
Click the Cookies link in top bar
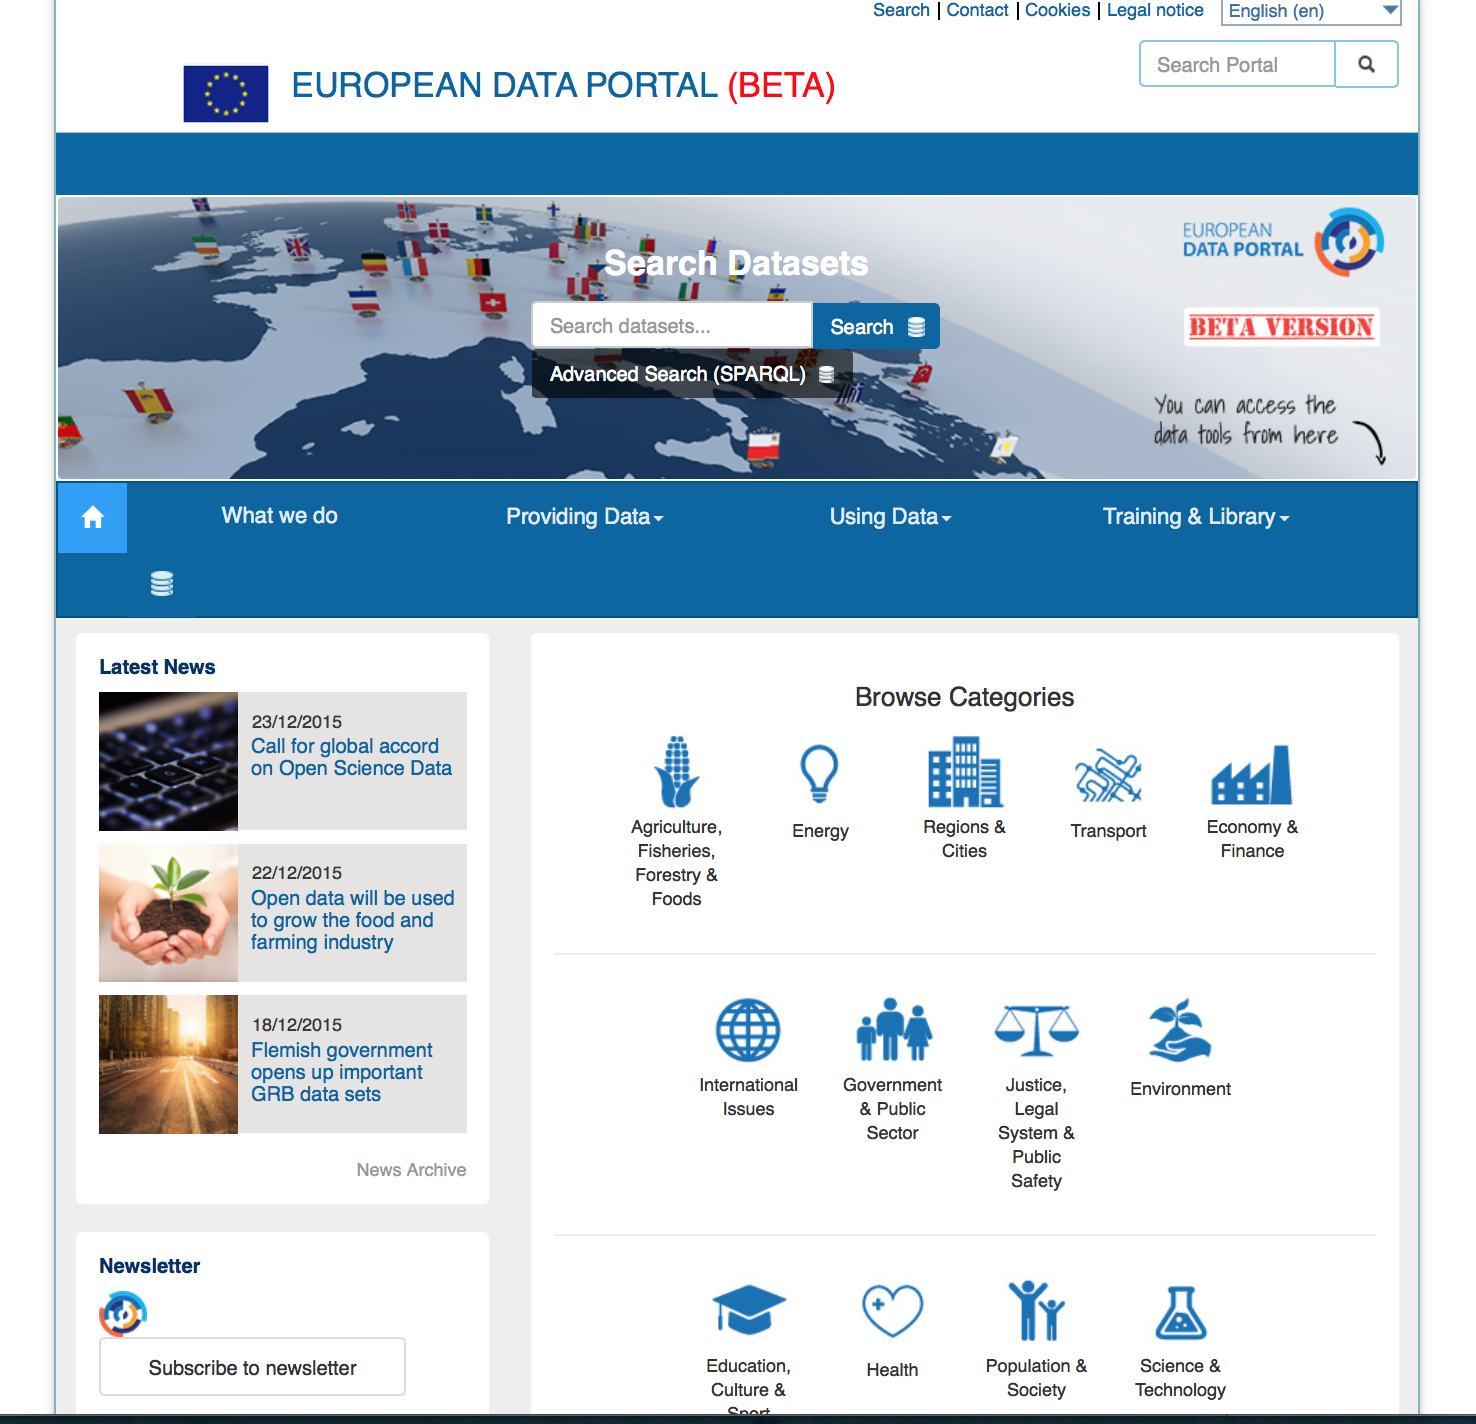(1057, 10)
